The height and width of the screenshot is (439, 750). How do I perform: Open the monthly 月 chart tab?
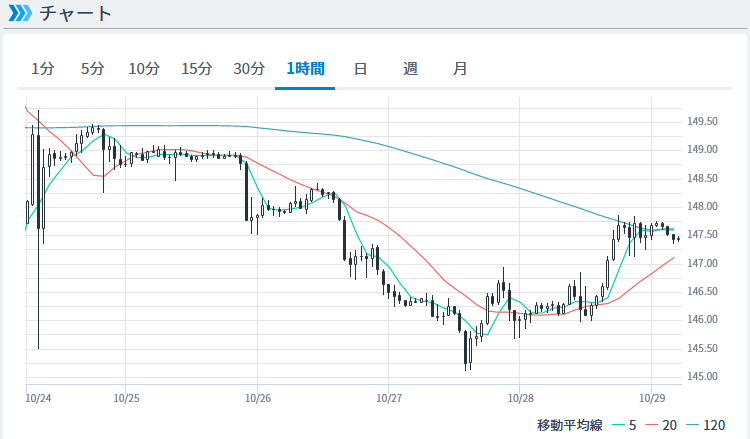click(460, 69)
